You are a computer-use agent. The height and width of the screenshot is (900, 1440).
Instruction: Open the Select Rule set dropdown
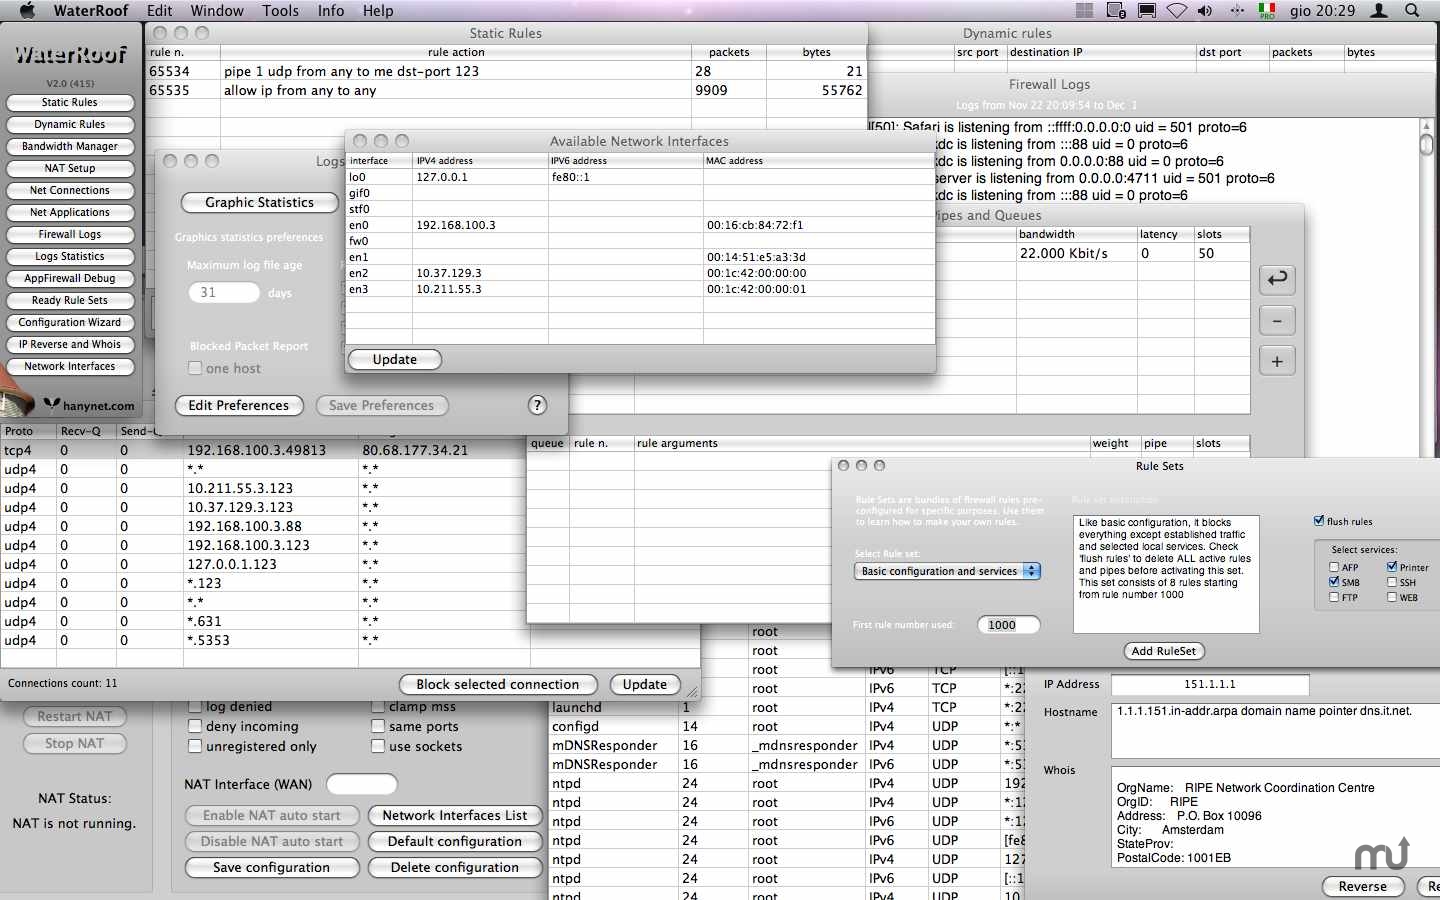pyautogui.click(x=947, y=571)
